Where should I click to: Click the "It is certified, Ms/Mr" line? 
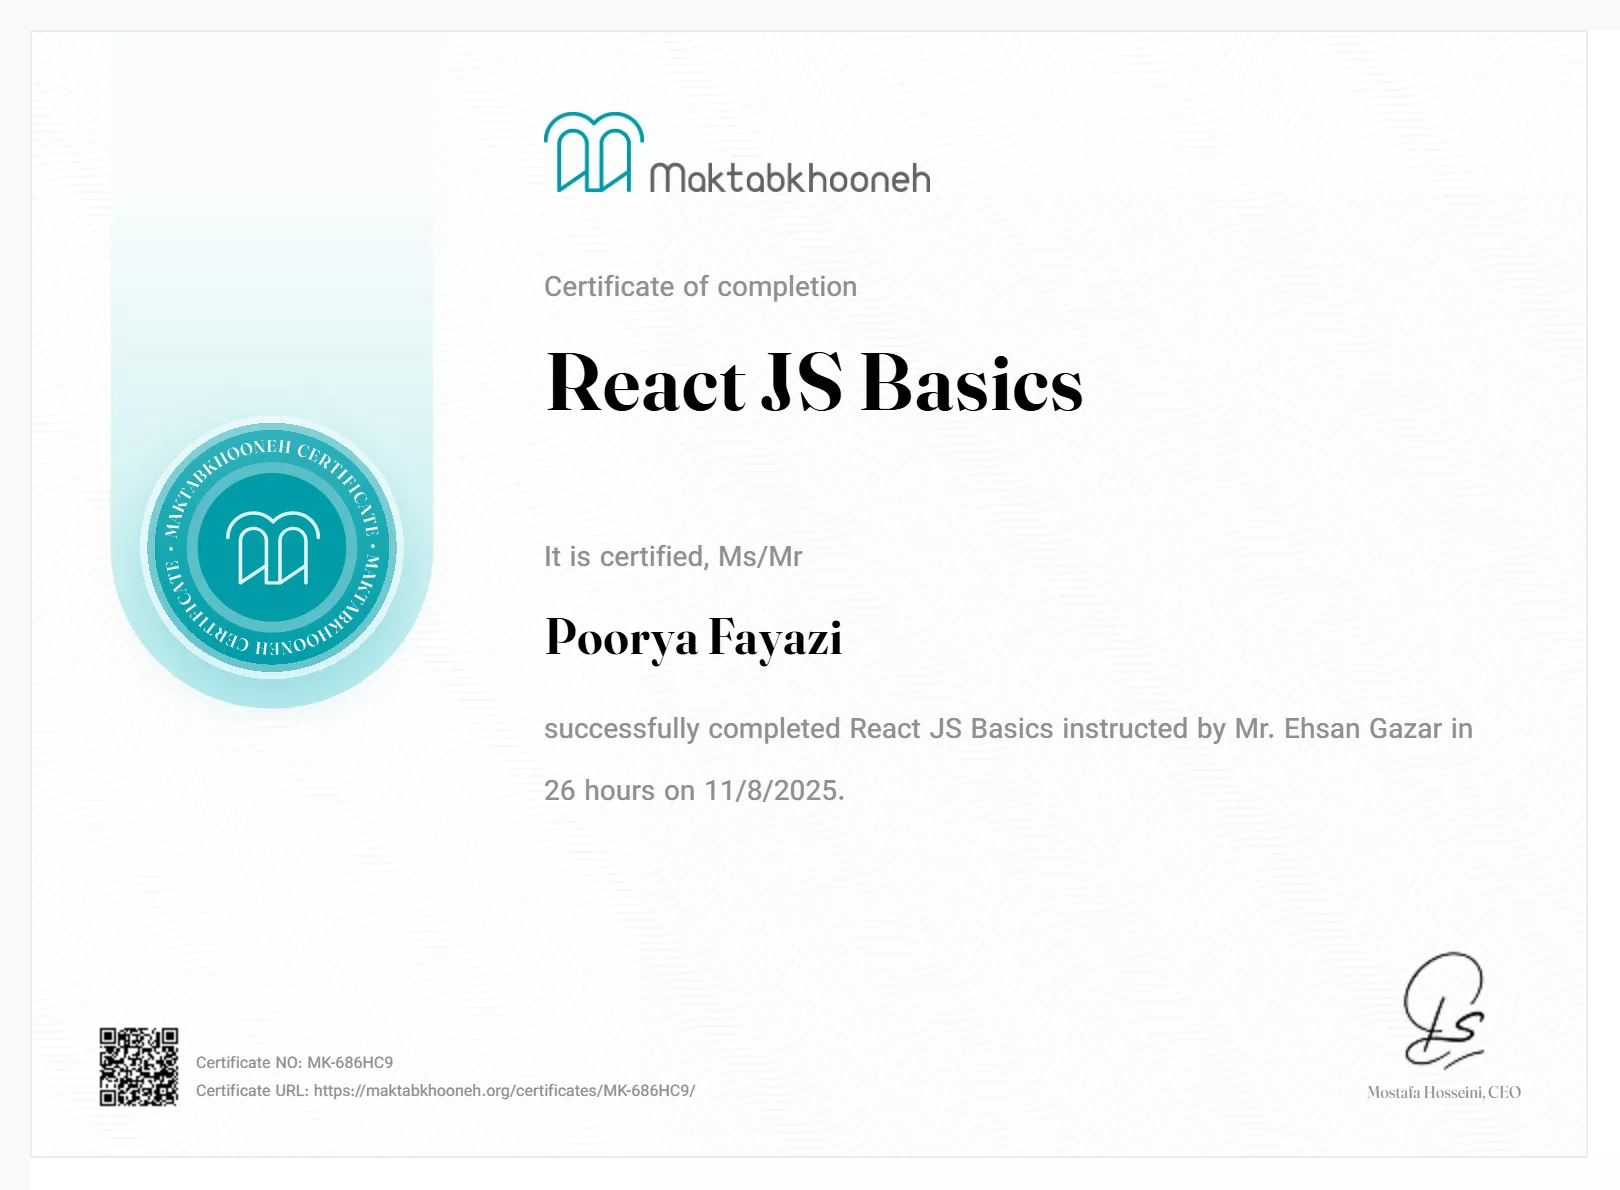pos(673,557)
